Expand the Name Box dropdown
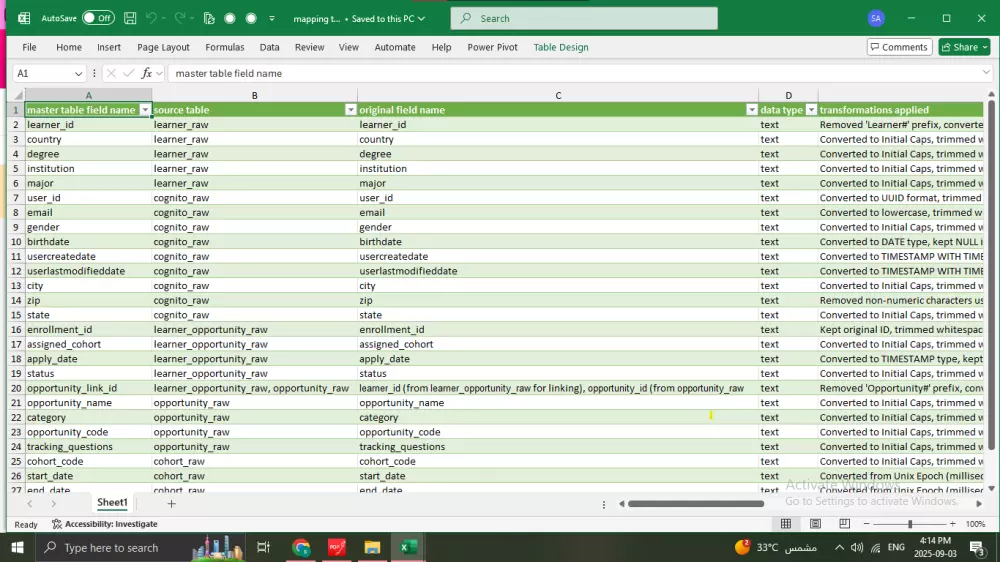Viewport: 1000px width, 562px height. click(79, 73)
